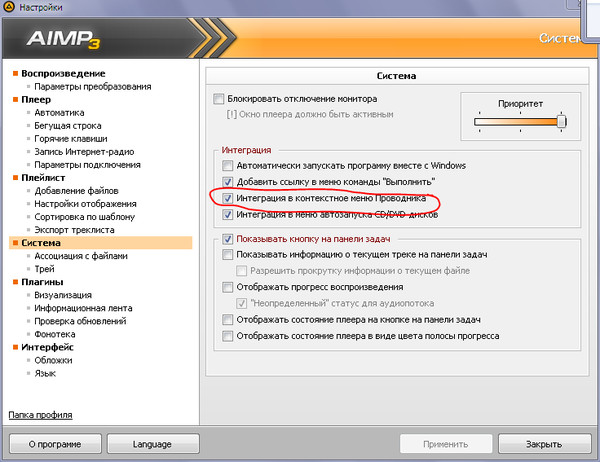The width and height of the screenshot is (600, 462).
Task: Select 'Визуализация' page
Action: click(63, 295)
